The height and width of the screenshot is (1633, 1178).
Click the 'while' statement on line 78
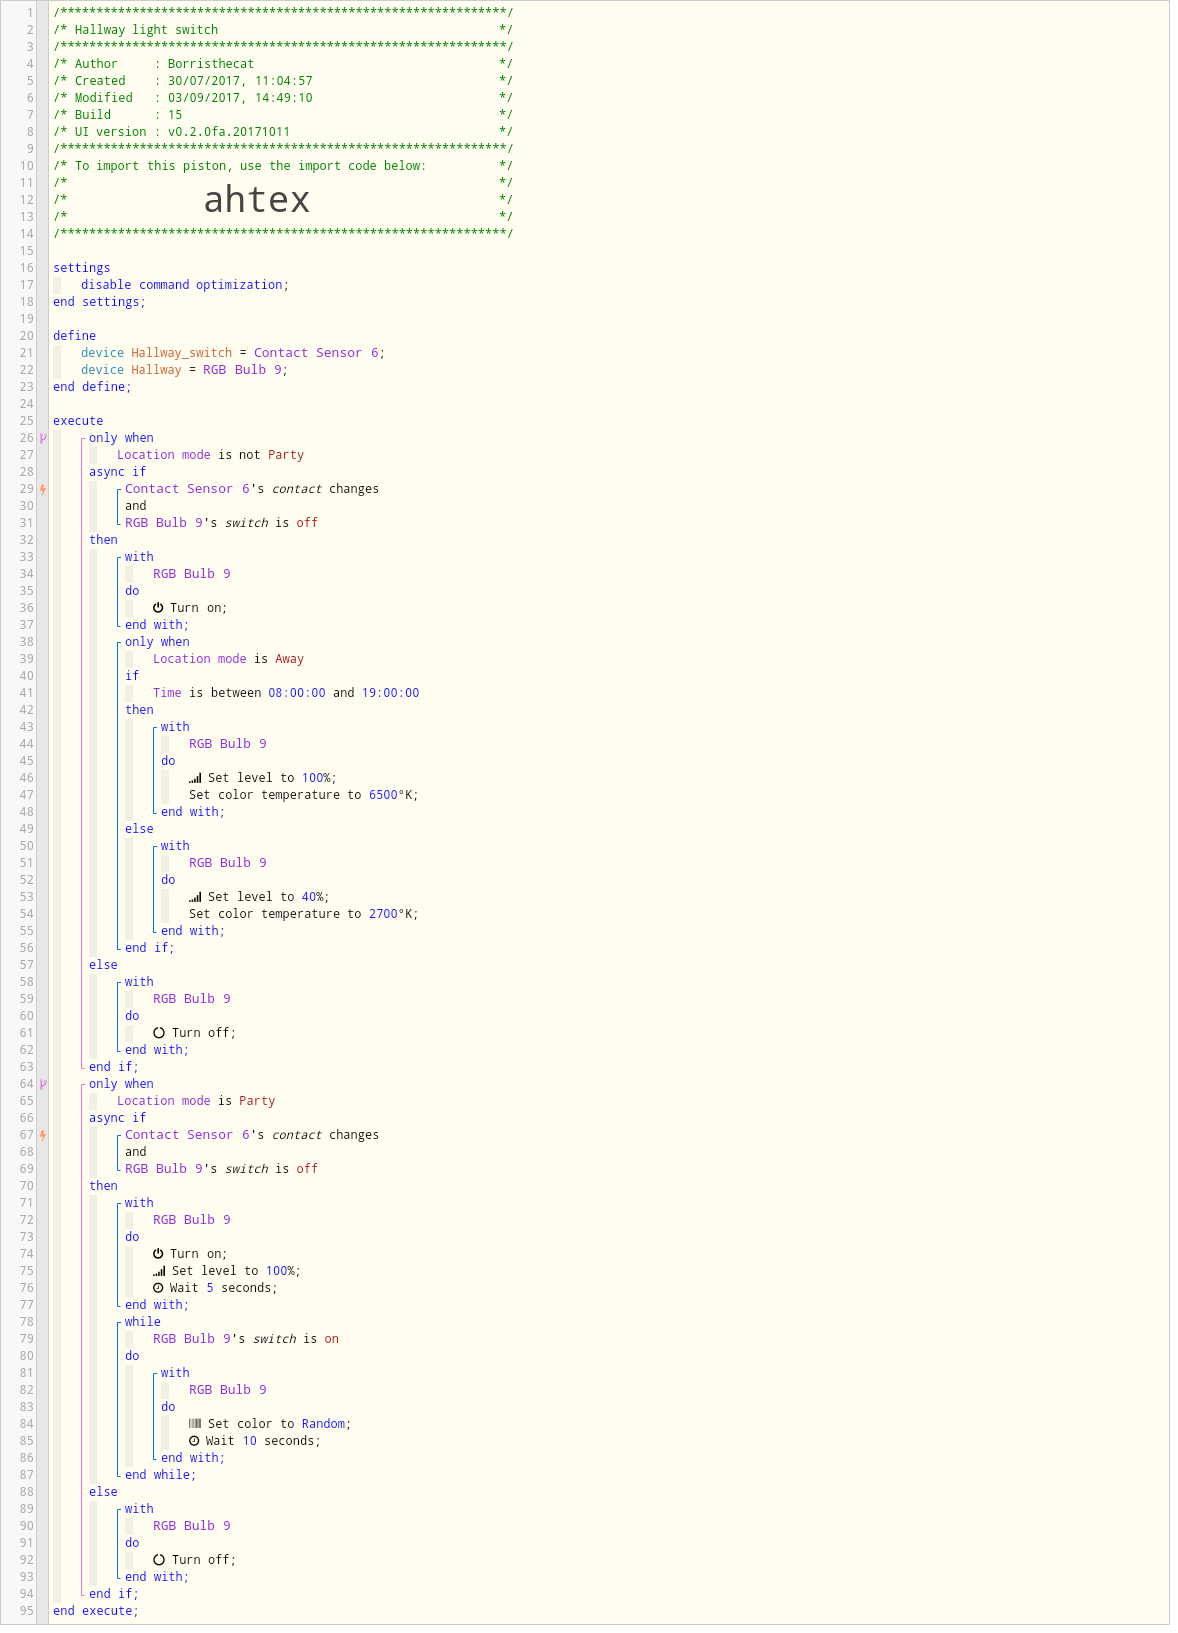pyautogui.click(x=142, y=1322)
